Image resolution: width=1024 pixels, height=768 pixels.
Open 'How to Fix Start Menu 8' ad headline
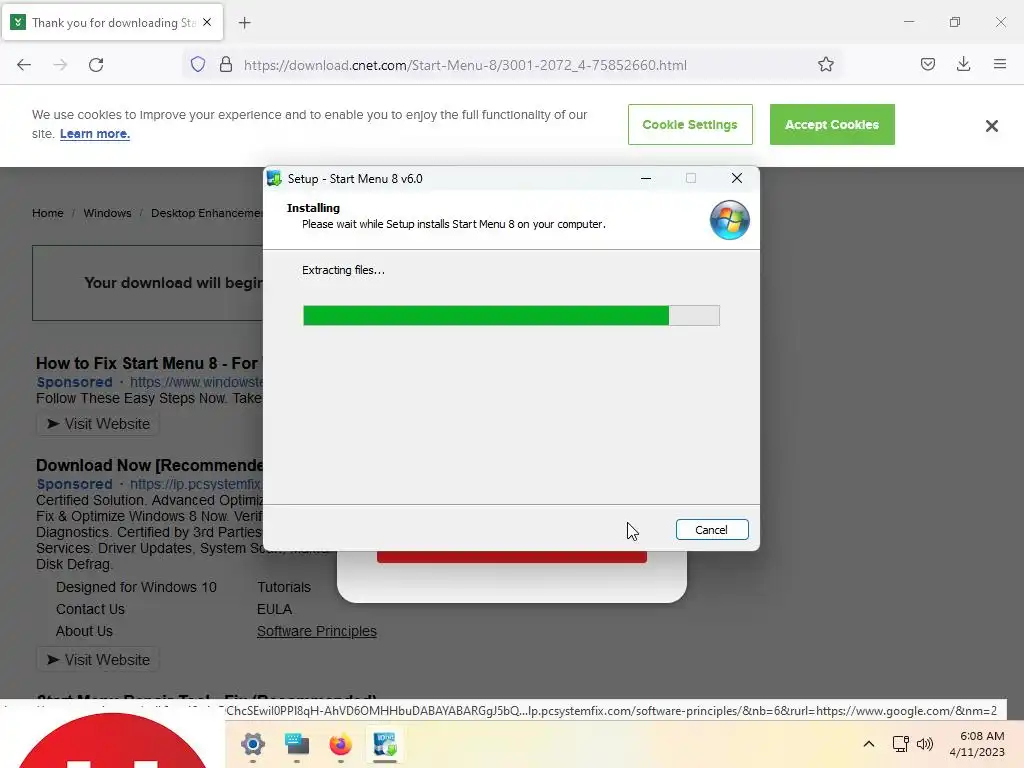coord(149,363)
